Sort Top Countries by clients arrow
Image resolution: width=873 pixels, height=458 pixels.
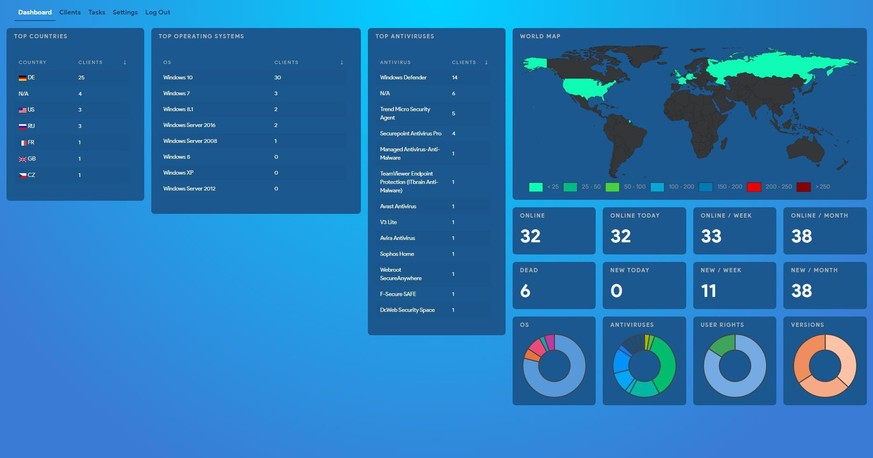[x=125, y=62]
